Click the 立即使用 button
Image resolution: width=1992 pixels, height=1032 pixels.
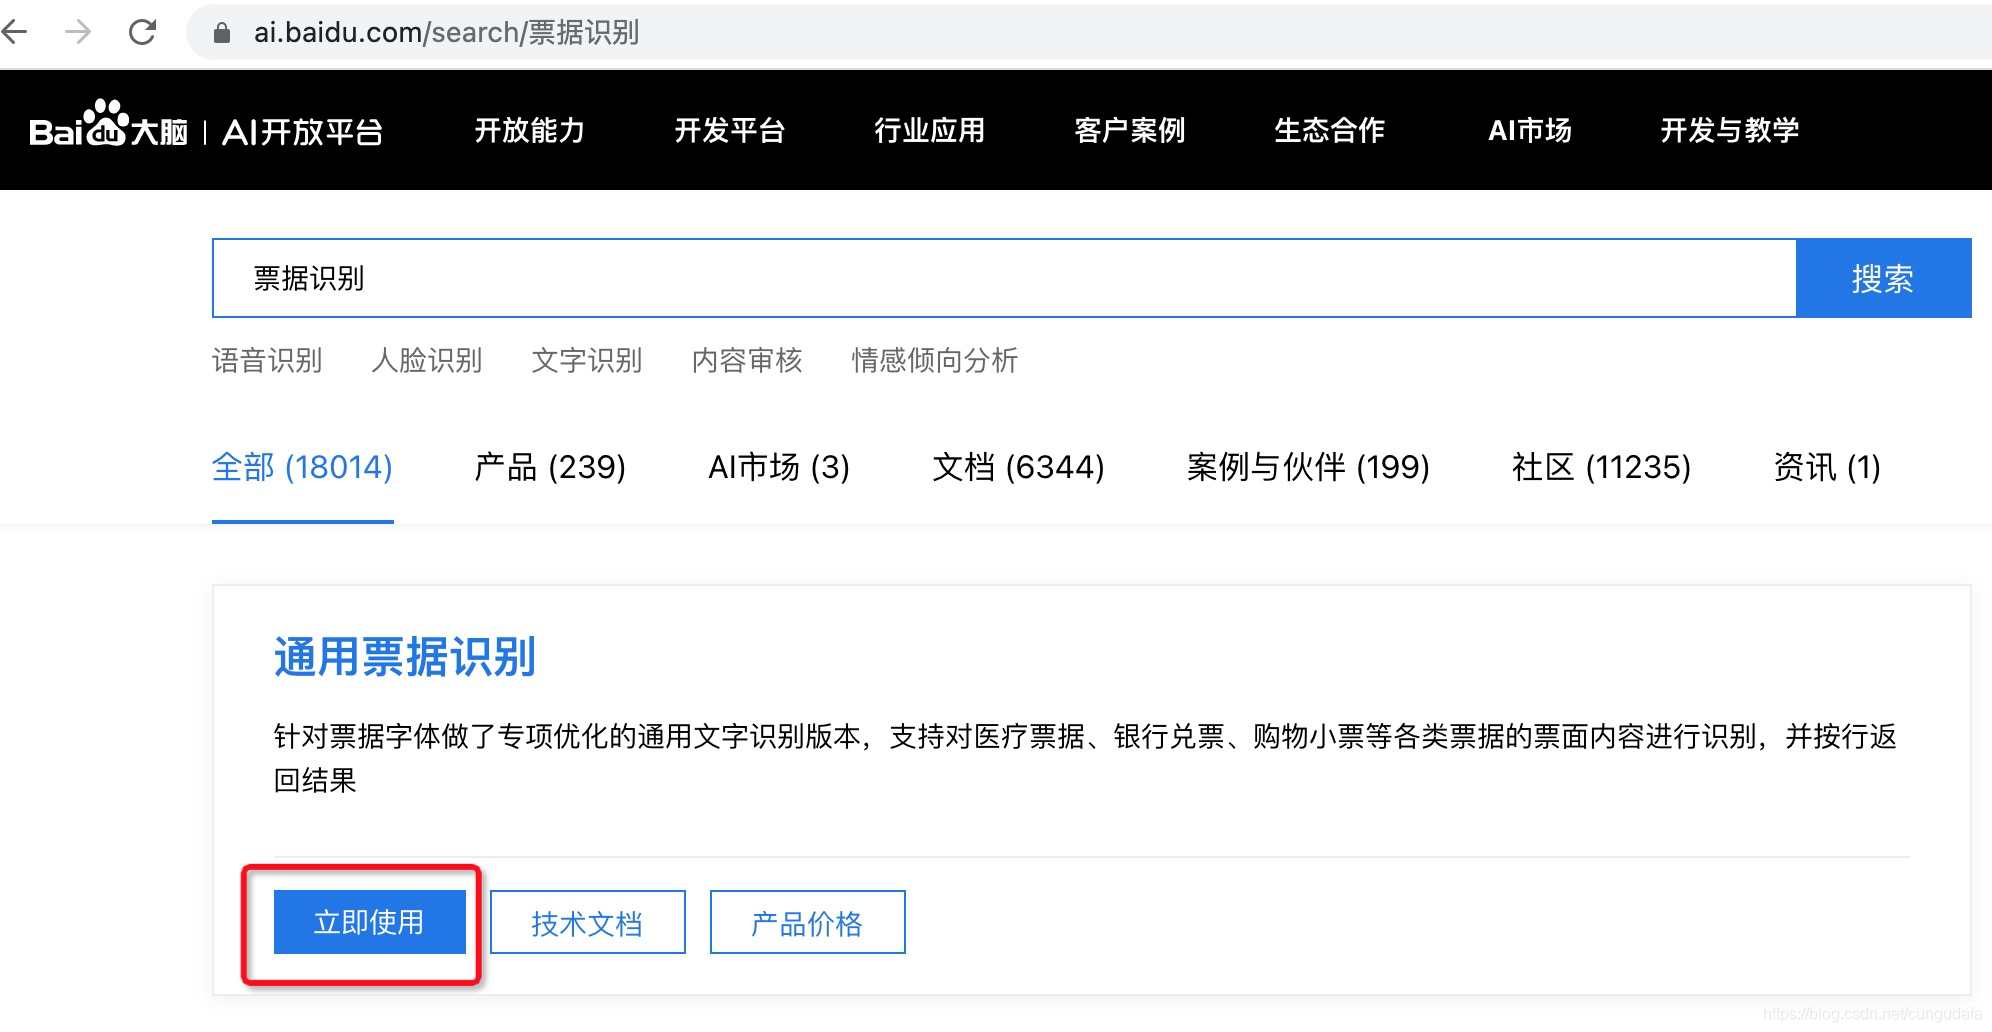[x=370, y=922]
